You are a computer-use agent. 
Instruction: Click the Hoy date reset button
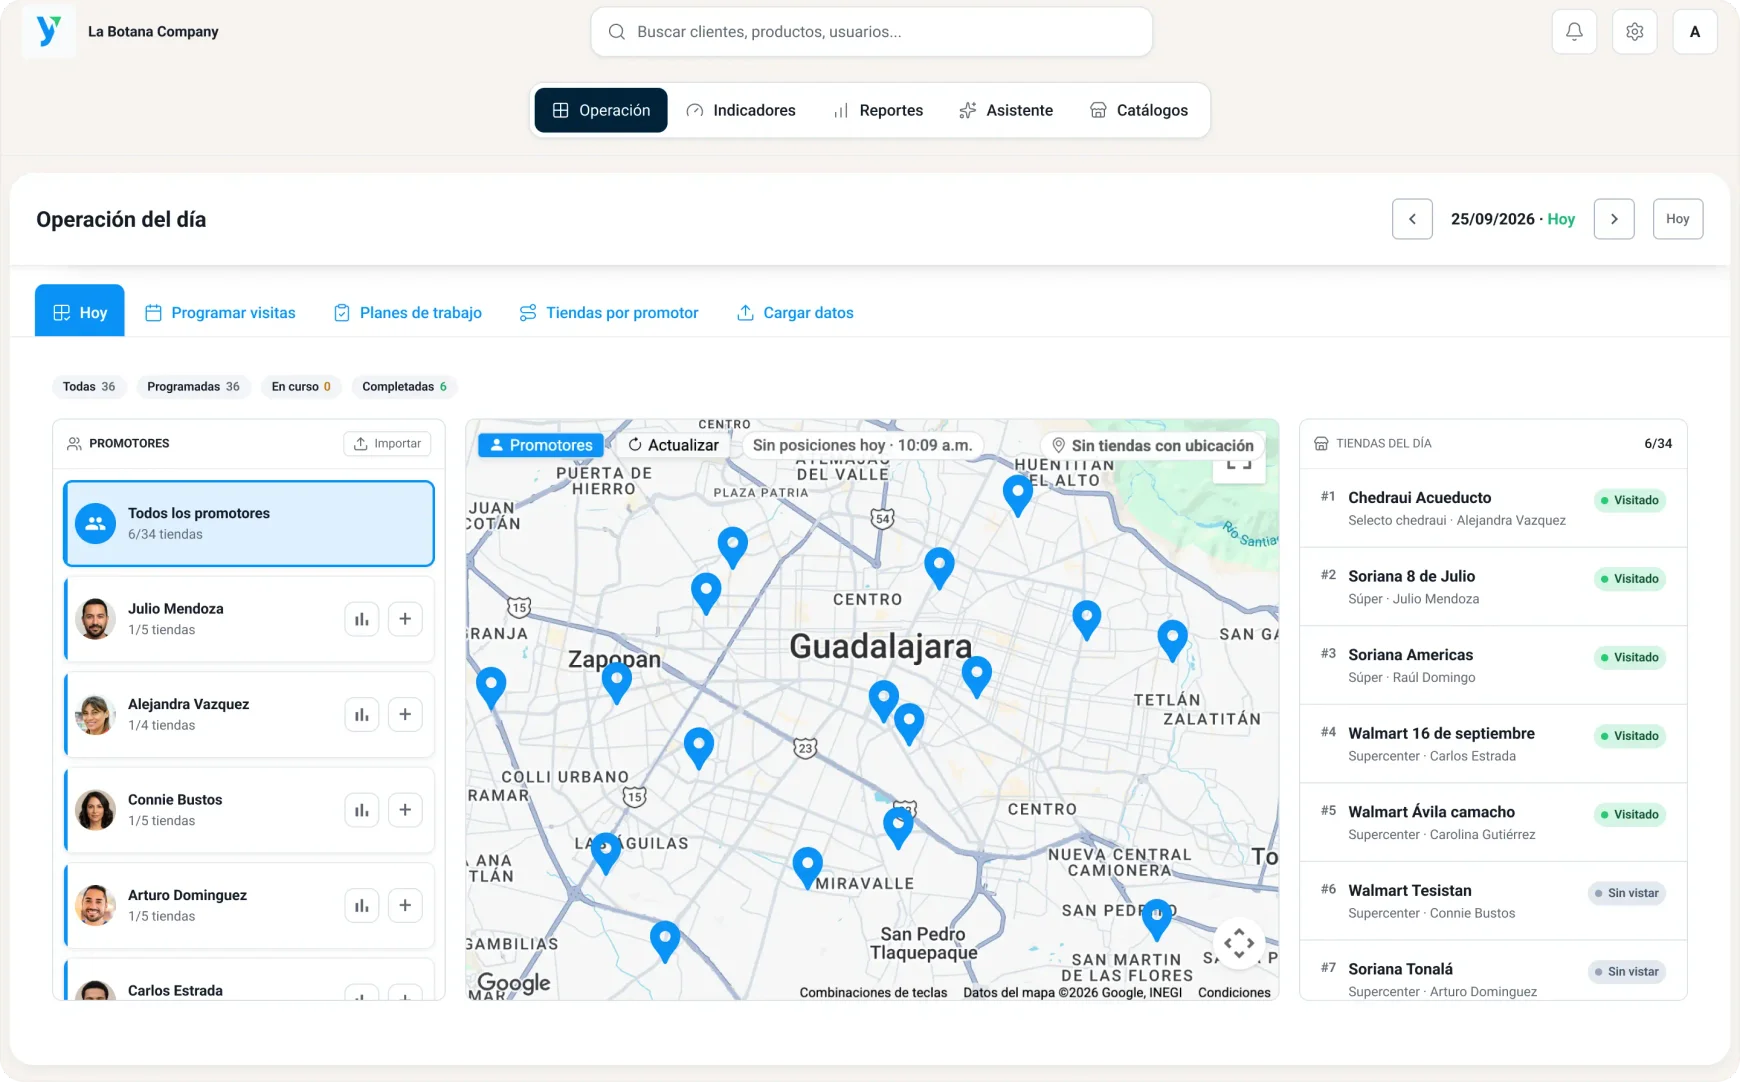point(1678,219)
